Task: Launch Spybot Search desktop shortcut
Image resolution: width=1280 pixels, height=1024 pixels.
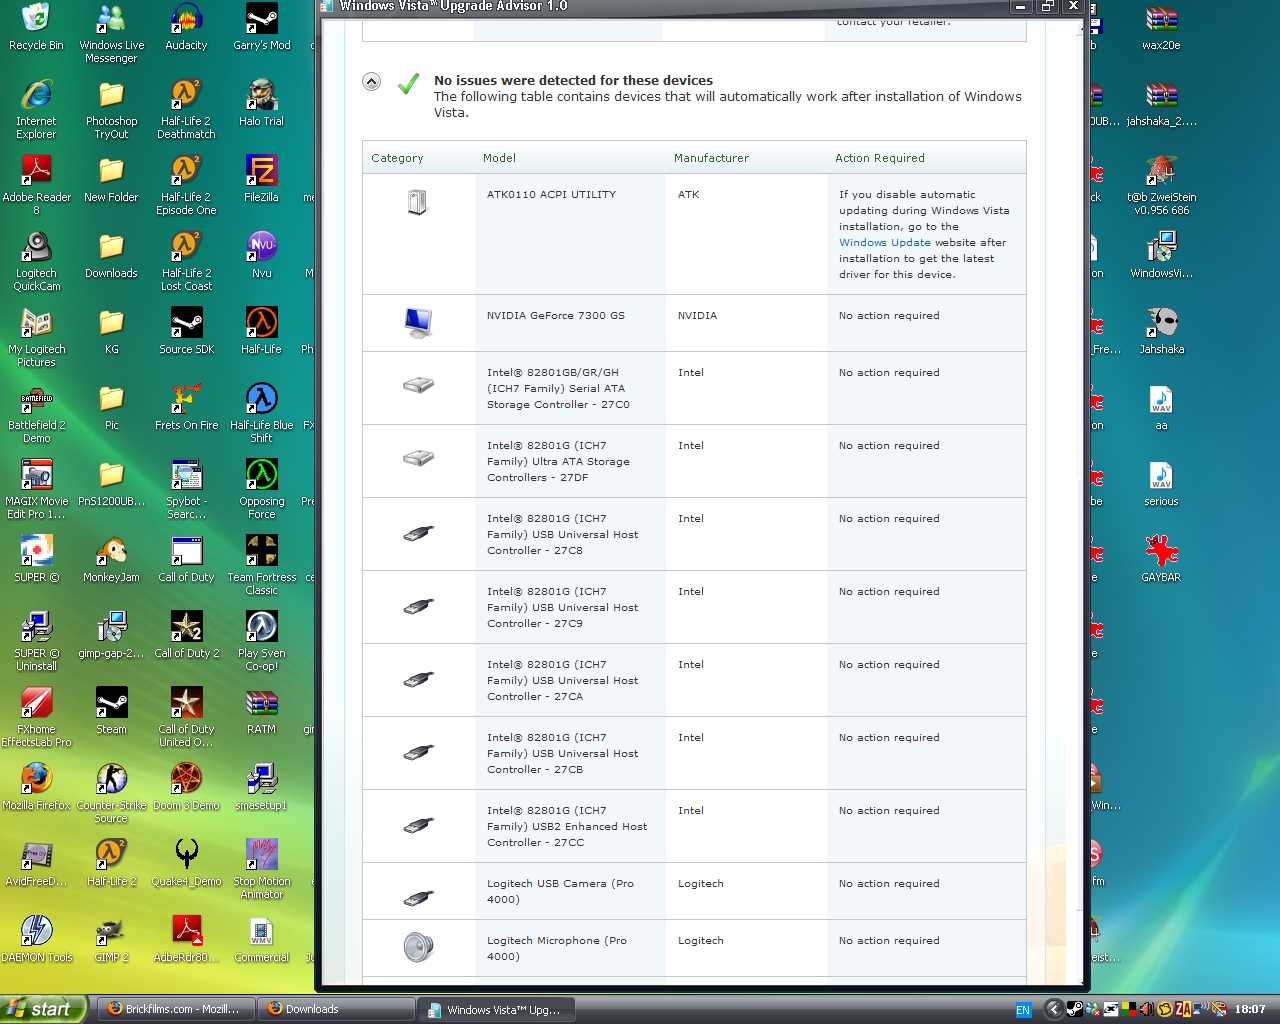Action: 186,490
